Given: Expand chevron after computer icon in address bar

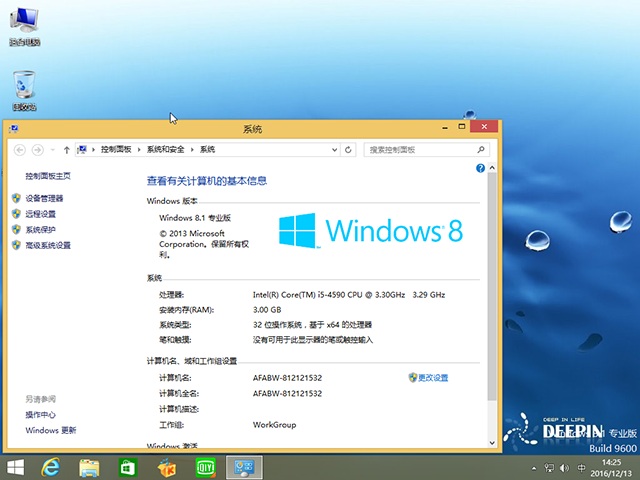Looking at the screenshot, I should 93,150.
